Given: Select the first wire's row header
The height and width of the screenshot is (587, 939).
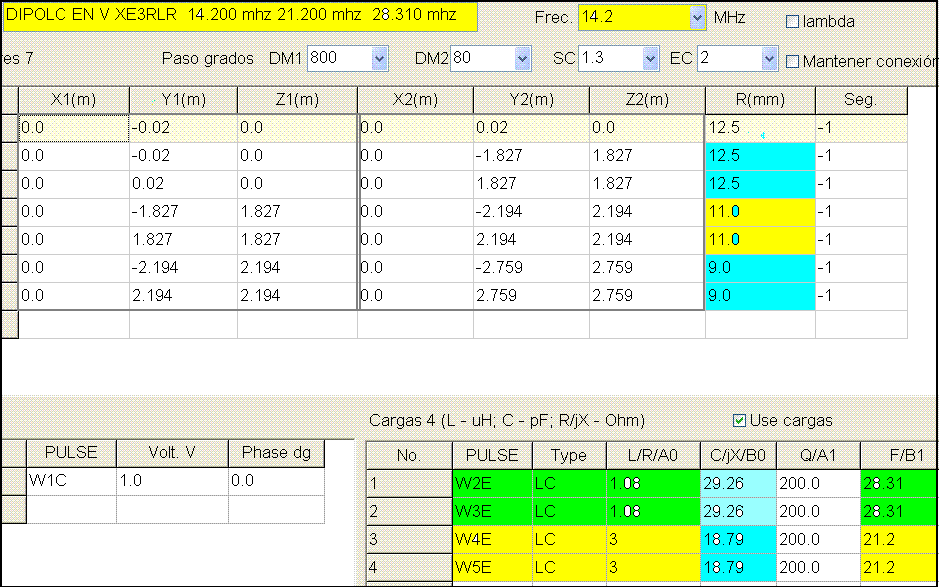Looking at the screenshot, I should tap(10, 128).
